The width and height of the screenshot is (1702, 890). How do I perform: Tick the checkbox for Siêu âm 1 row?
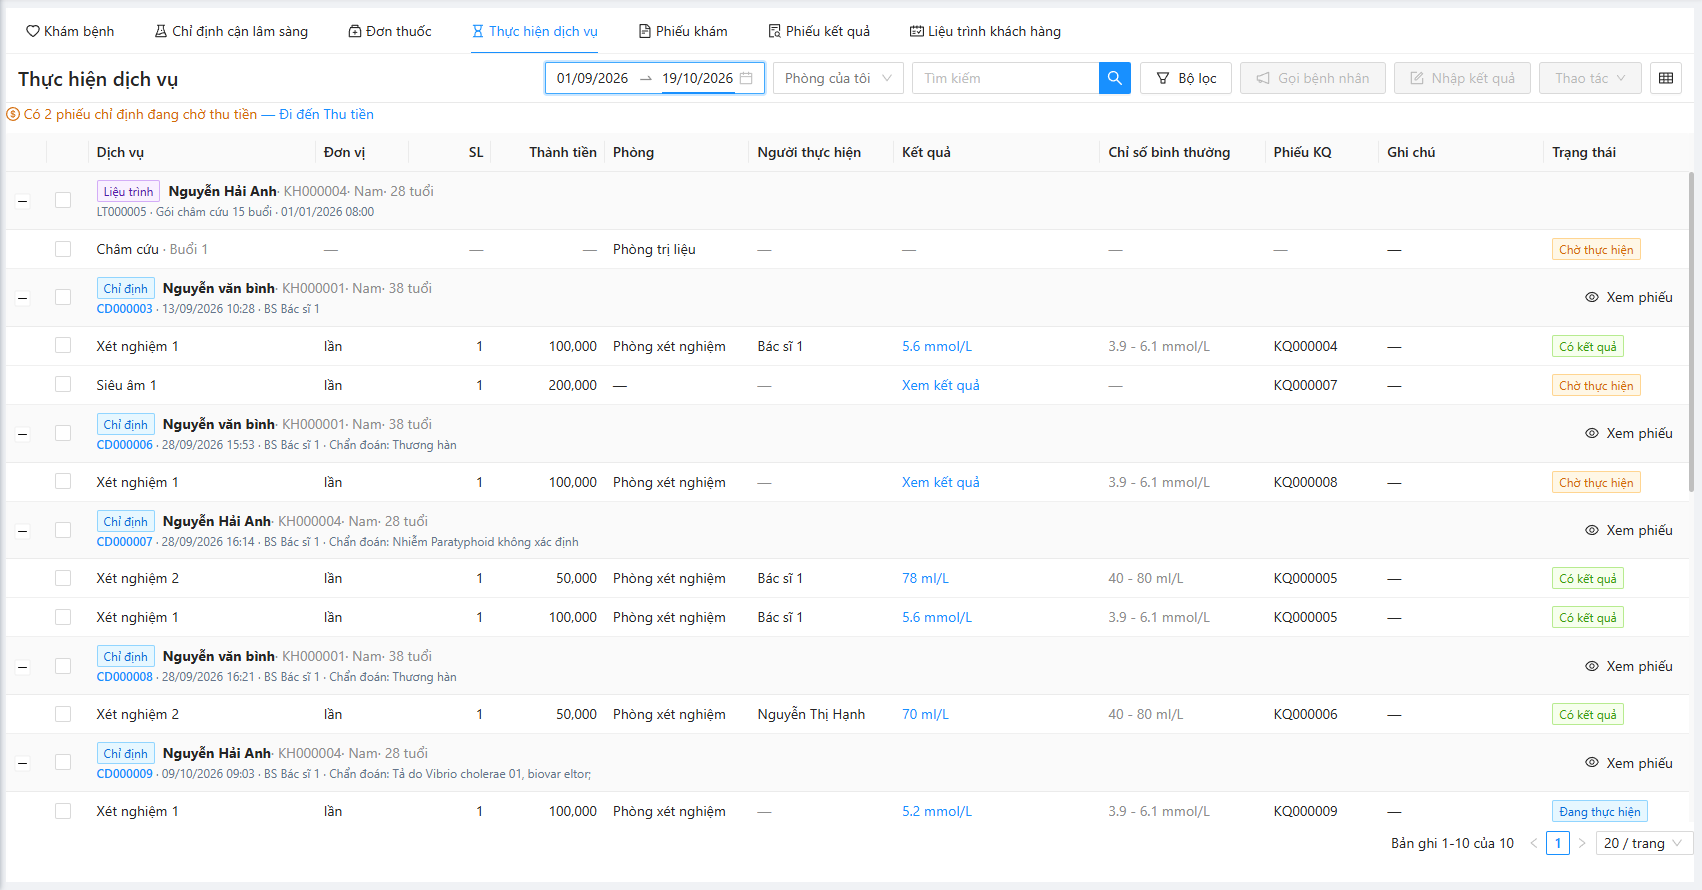(63, 385)
